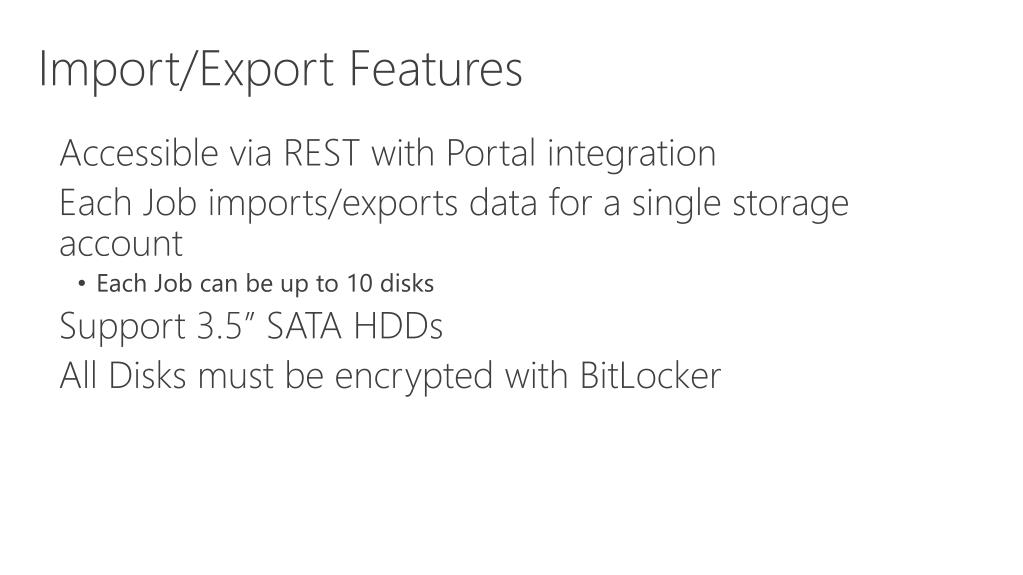Select the word 'REST' in first line
The height and width of the screenshot is (575, 1023).
322,153
